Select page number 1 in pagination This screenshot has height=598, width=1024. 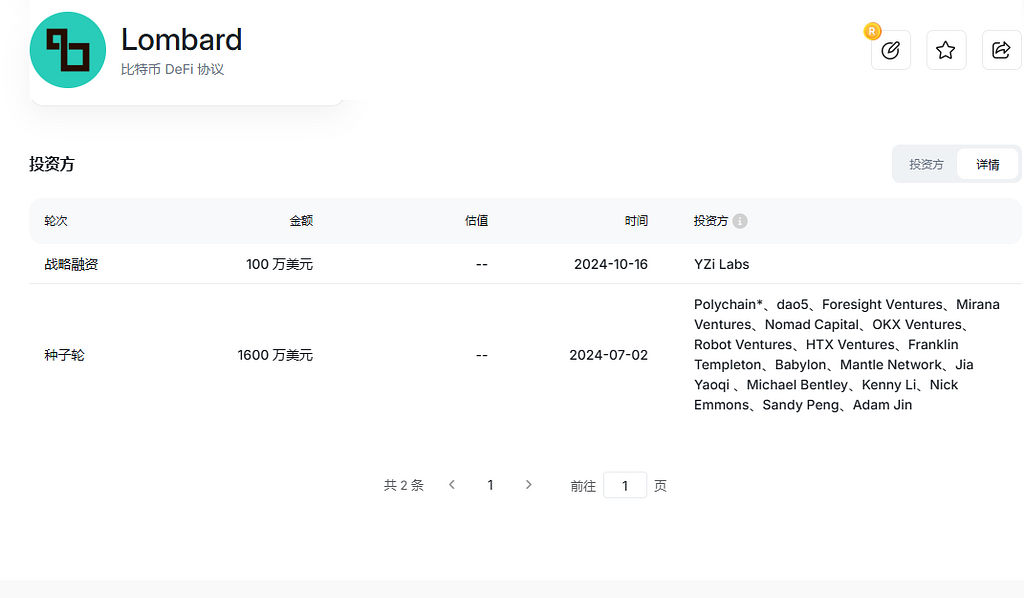[x=490, y=485]
